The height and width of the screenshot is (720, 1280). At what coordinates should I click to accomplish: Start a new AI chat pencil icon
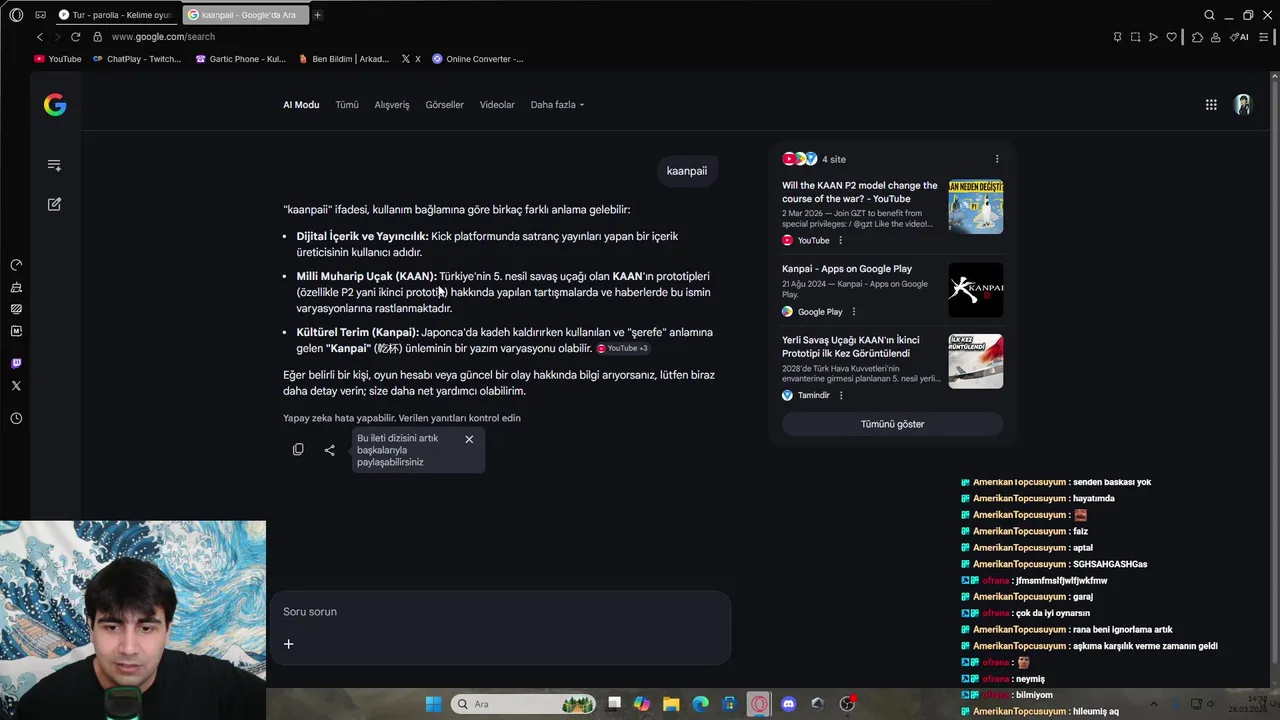coord(54,204)
